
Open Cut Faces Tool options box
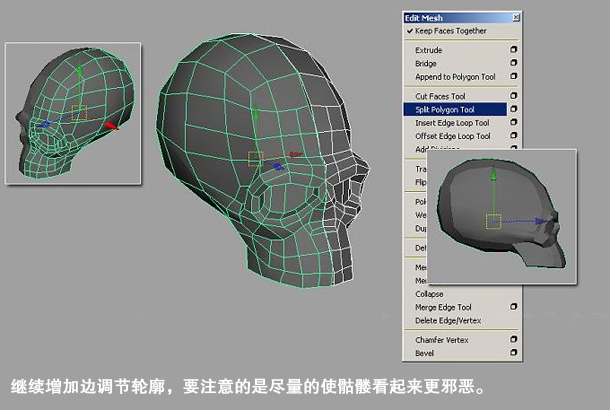(514, 96)
